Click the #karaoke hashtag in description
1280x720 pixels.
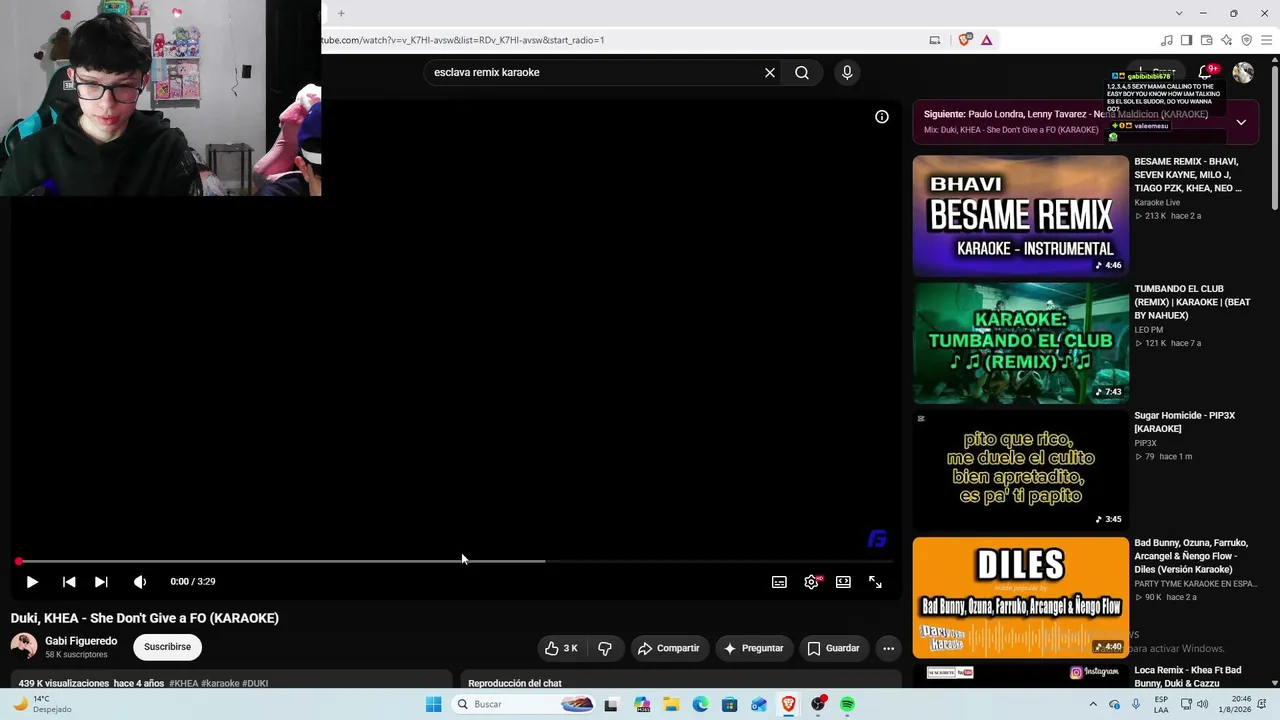click(220, 683)
